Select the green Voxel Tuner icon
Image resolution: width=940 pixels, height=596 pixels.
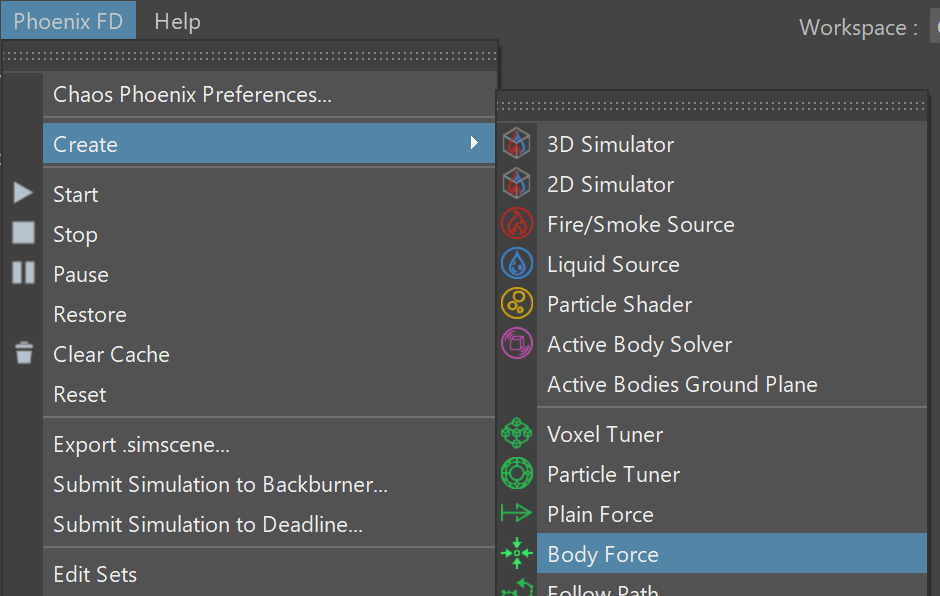(516, 434)
